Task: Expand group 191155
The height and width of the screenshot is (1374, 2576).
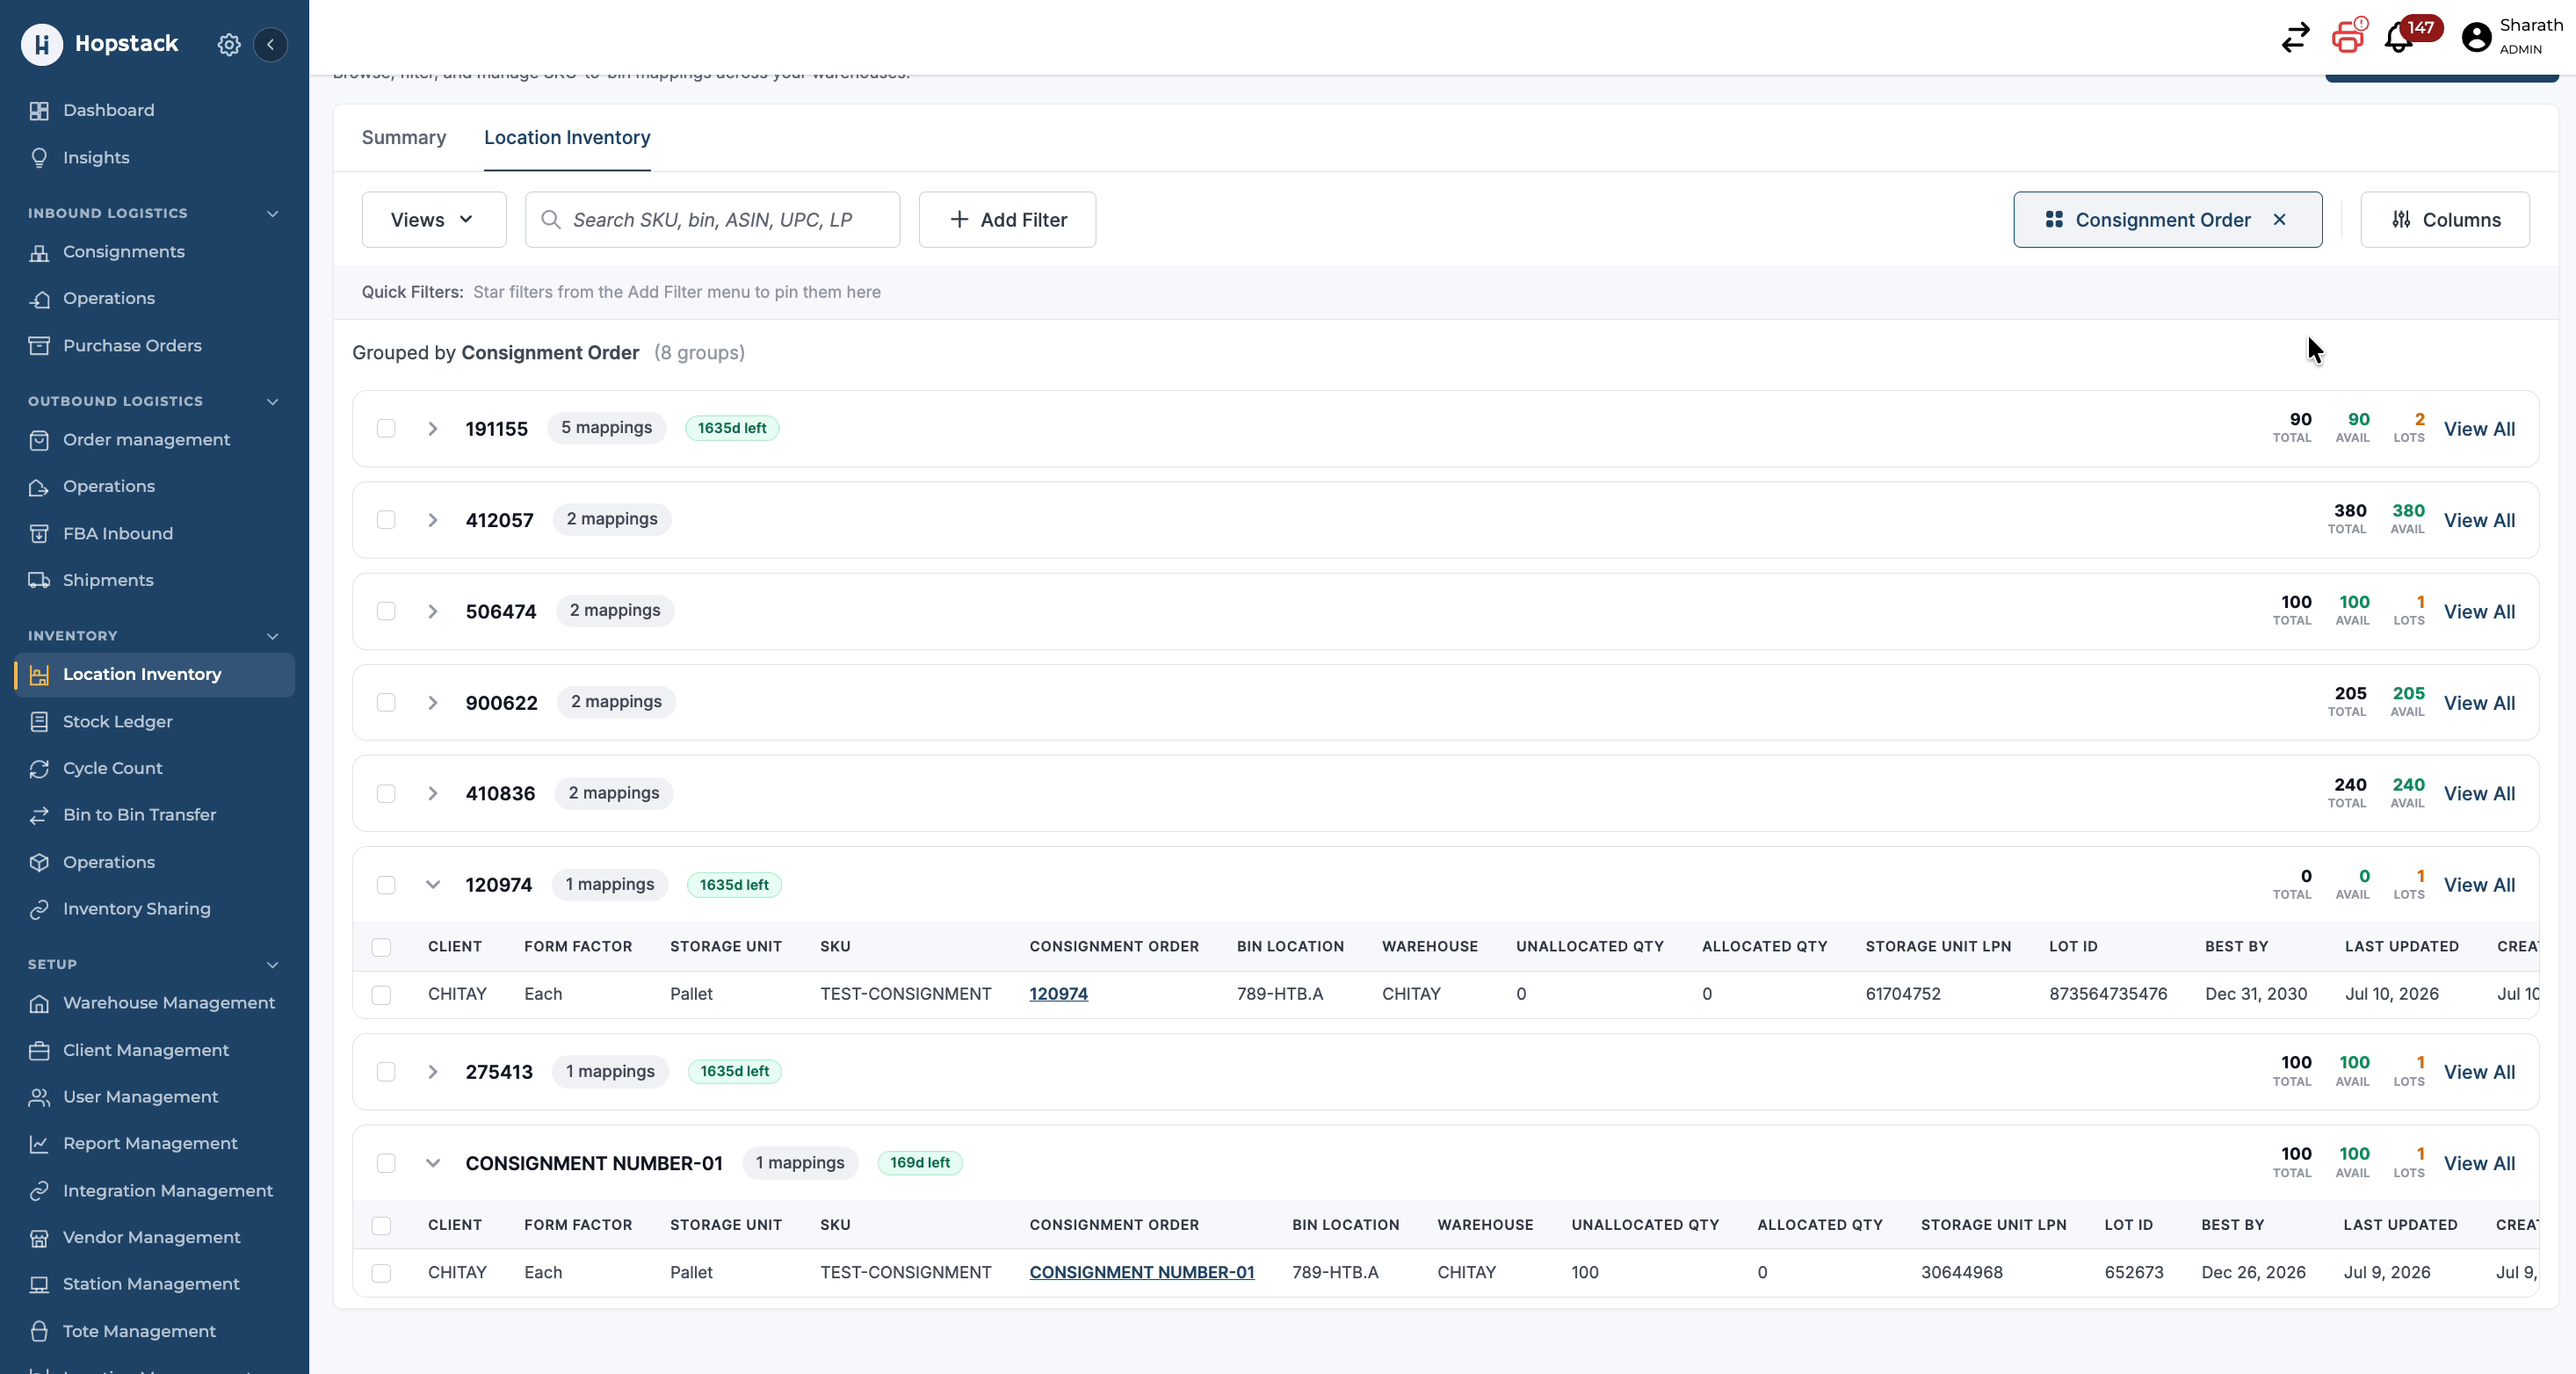Action: (x=433, y=428)
